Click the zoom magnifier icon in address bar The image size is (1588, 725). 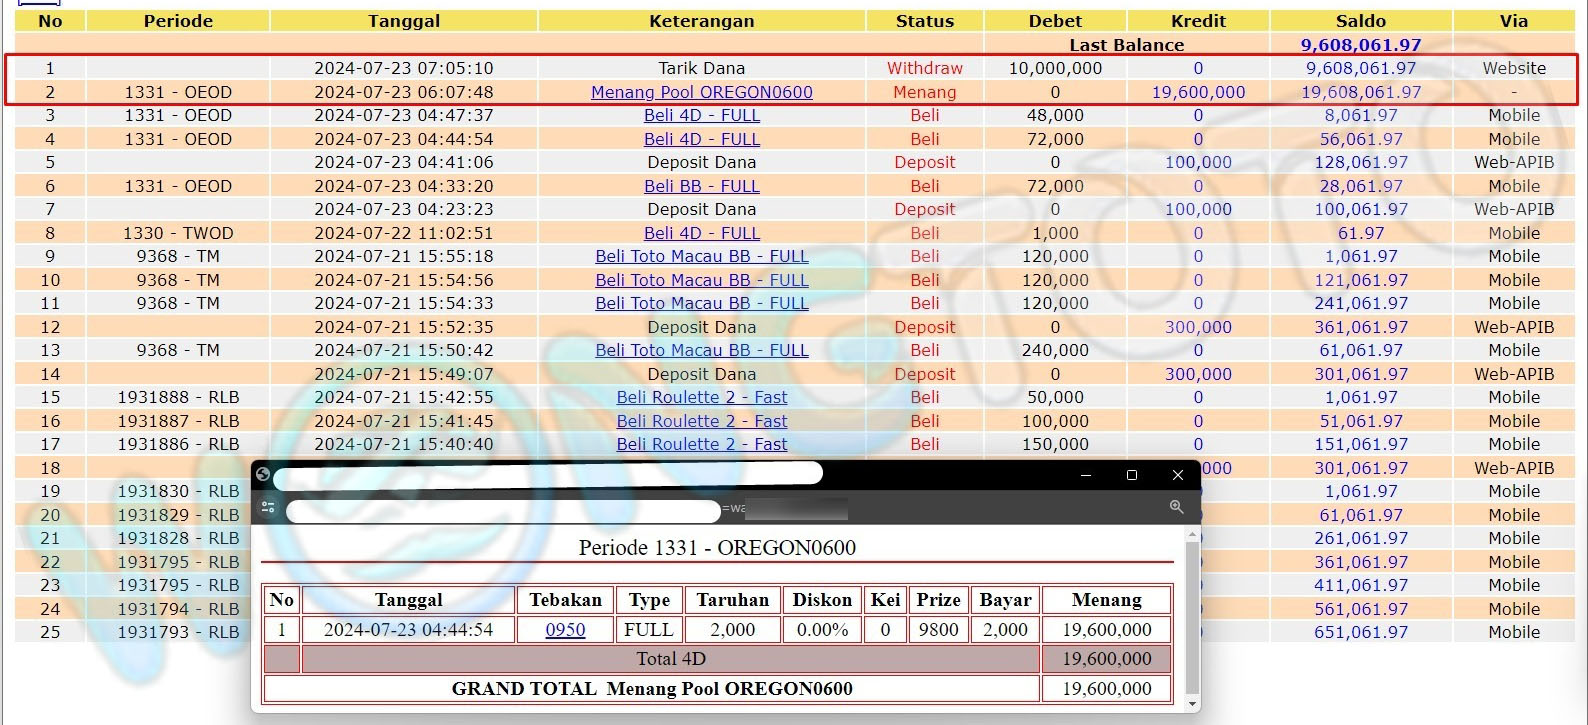[x=1176, y=508]
